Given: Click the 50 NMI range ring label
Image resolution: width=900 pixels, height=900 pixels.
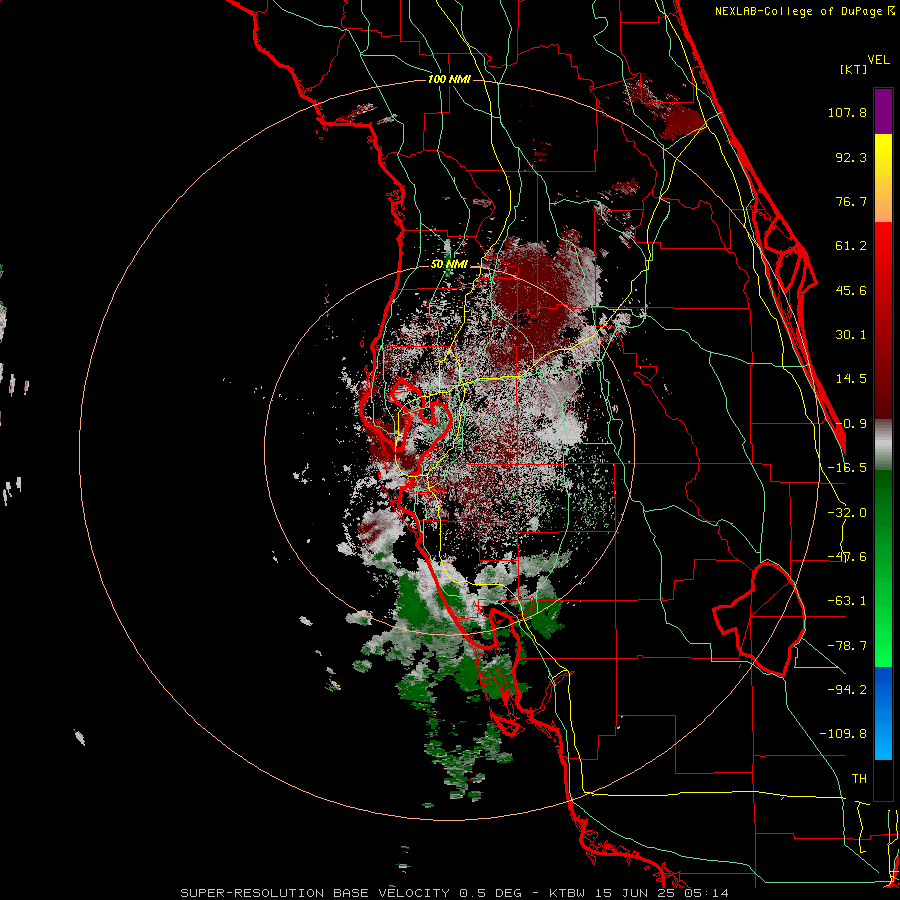Looking at the screenshot, I should tap(449, 265).
